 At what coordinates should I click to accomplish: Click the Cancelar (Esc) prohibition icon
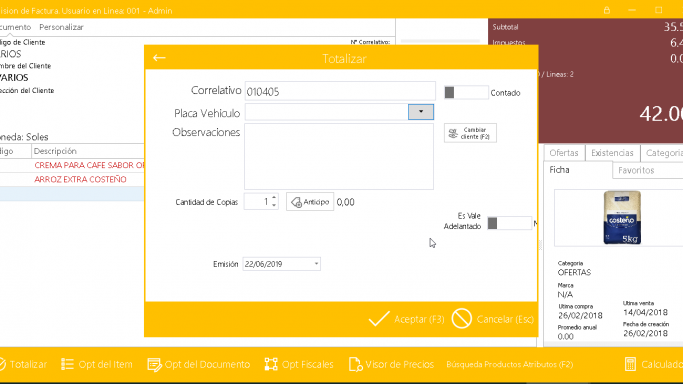click(462, 319)
